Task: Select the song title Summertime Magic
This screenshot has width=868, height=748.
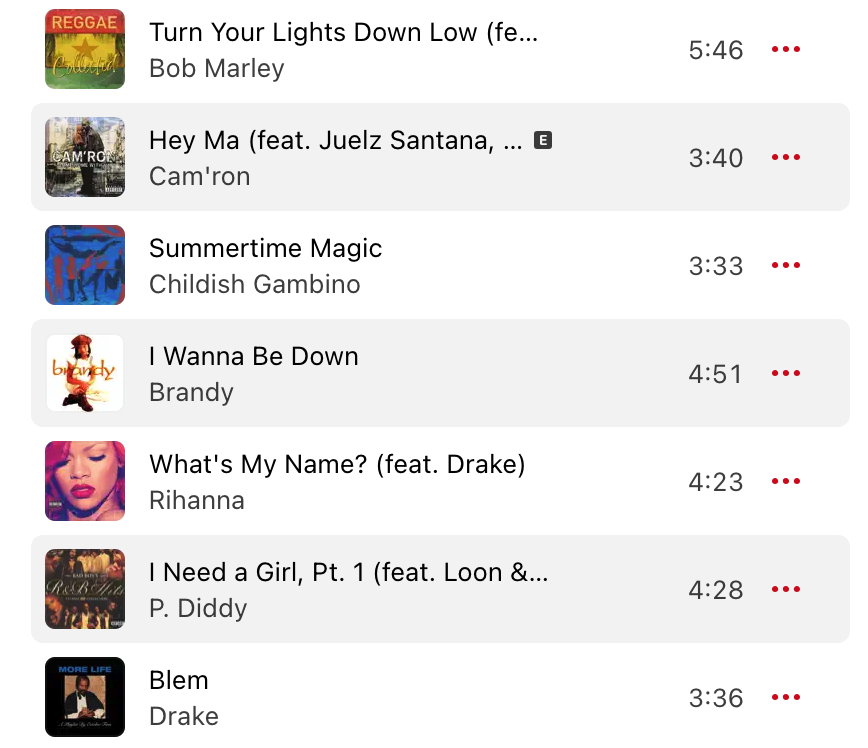Action: click(x=265, y=248)
